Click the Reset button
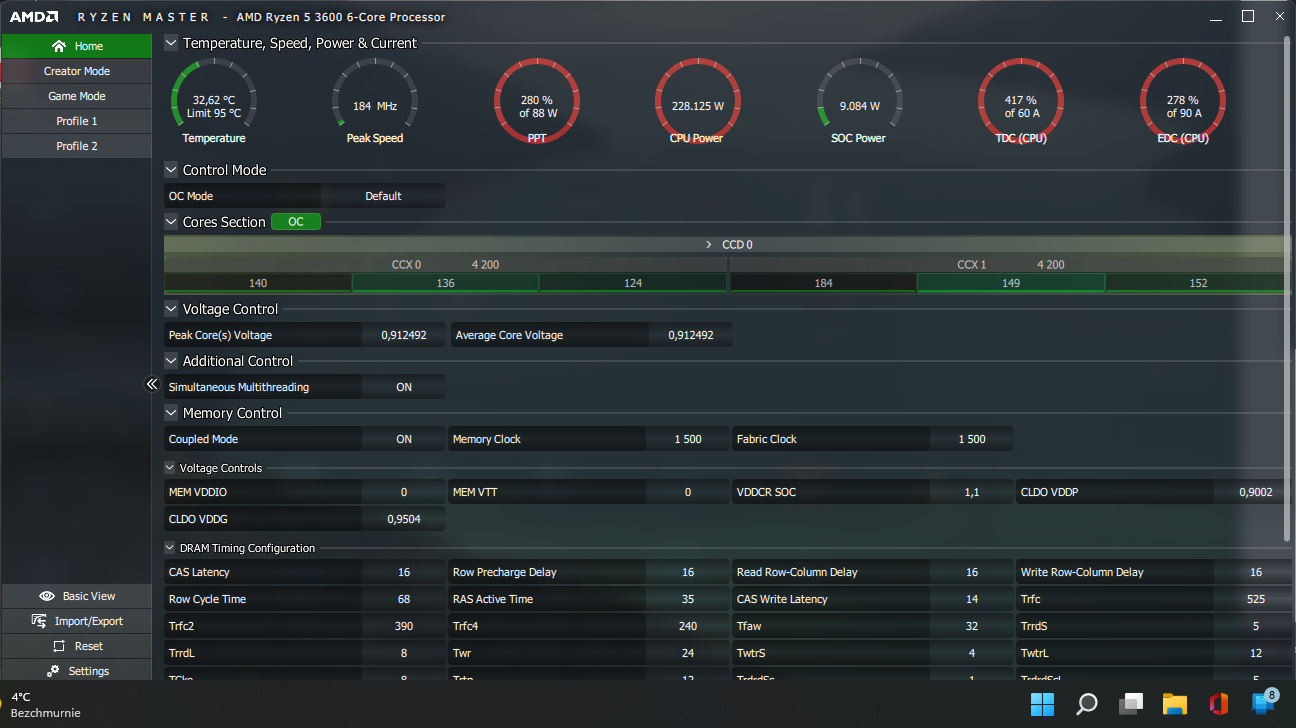Screen dimensions: 1296x728 point(76,646)
